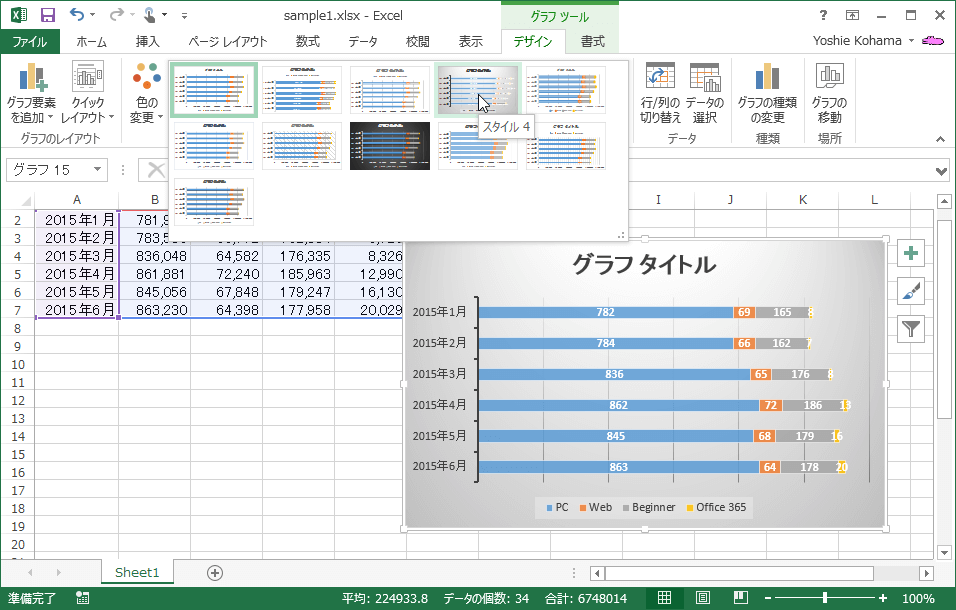Click the Redo arrow icon
The image size is (956, 610).
[x=116, y=14]
